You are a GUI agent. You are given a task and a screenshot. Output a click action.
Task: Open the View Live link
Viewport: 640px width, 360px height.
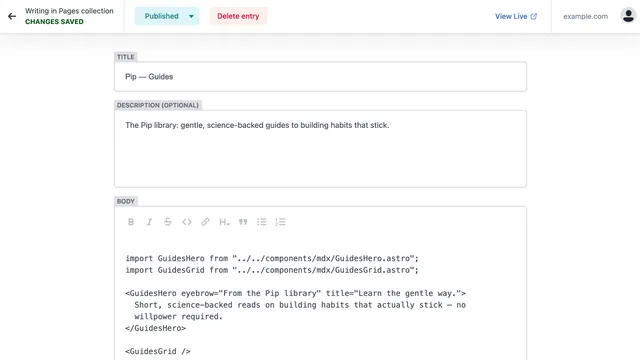(x=516, y=16)
